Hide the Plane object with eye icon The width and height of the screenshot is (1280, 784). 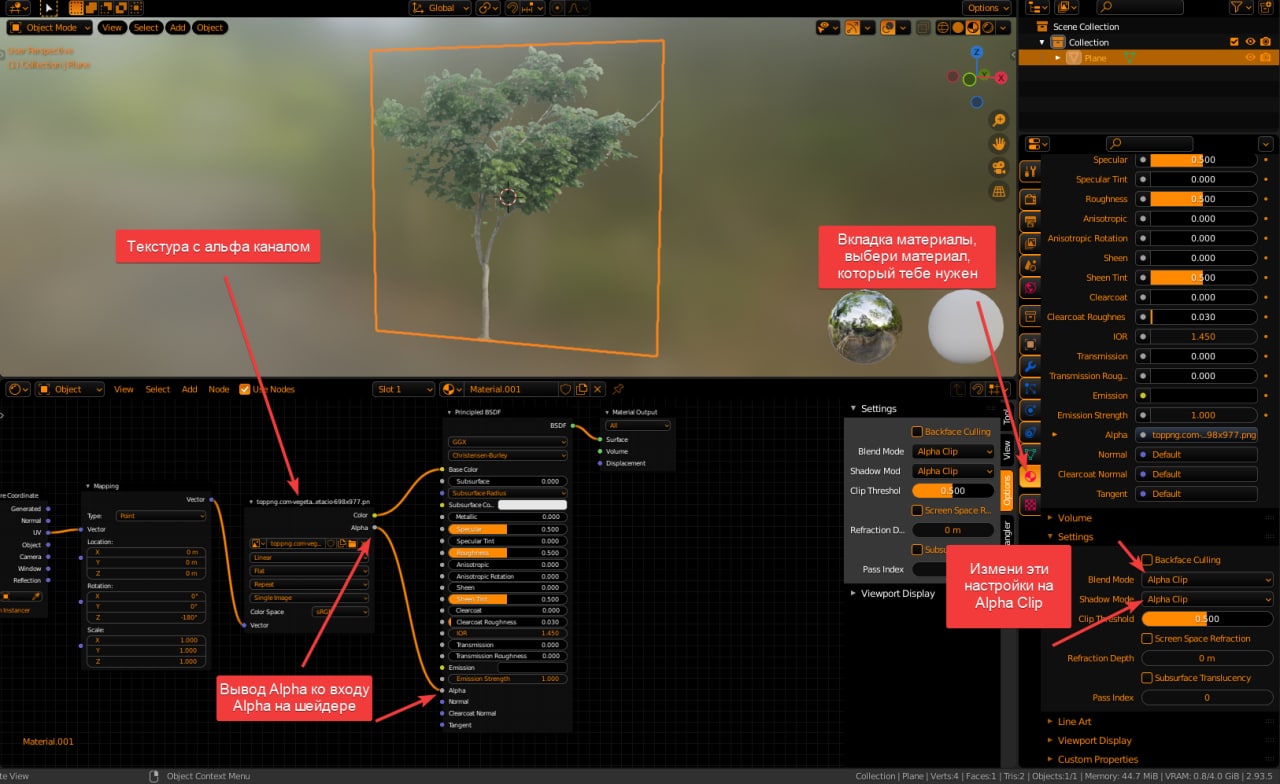1250,58
